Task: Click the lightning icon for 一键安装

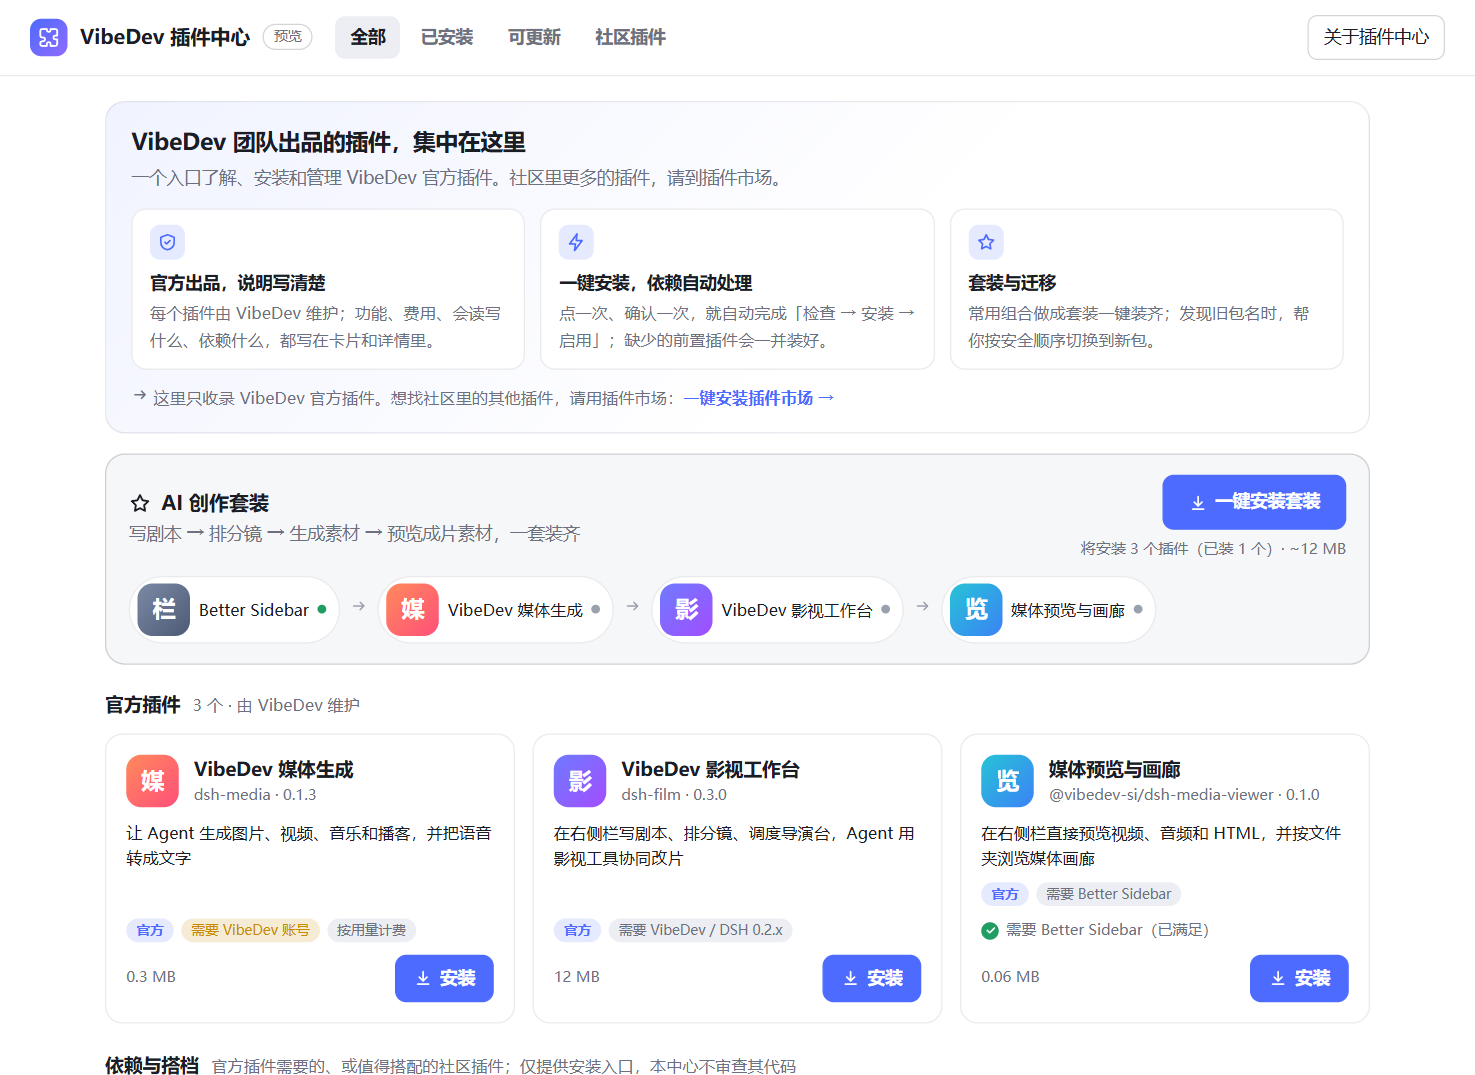Action: tap(576, 242)
